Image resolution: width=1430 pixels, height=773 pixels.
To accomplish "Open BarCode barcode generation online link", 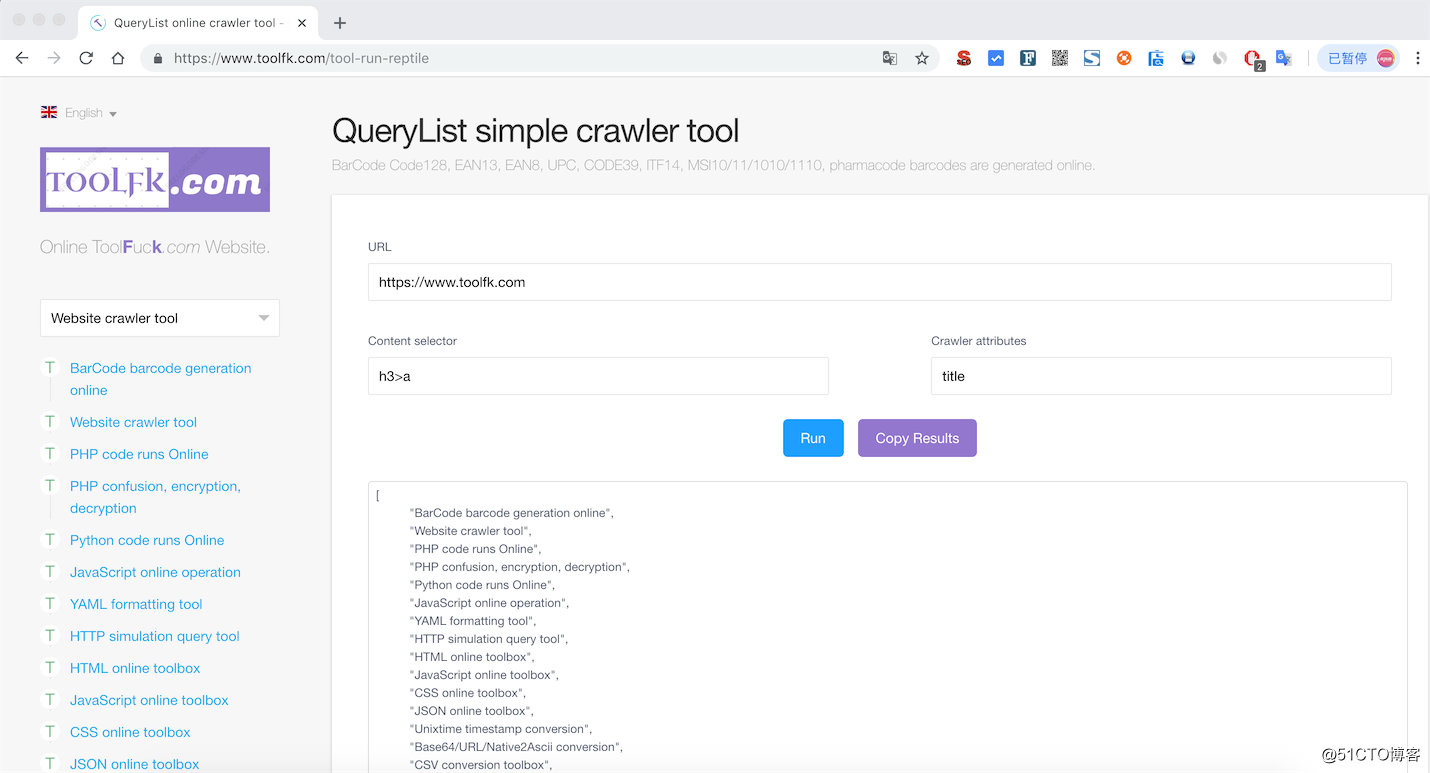I will (161, 379).
